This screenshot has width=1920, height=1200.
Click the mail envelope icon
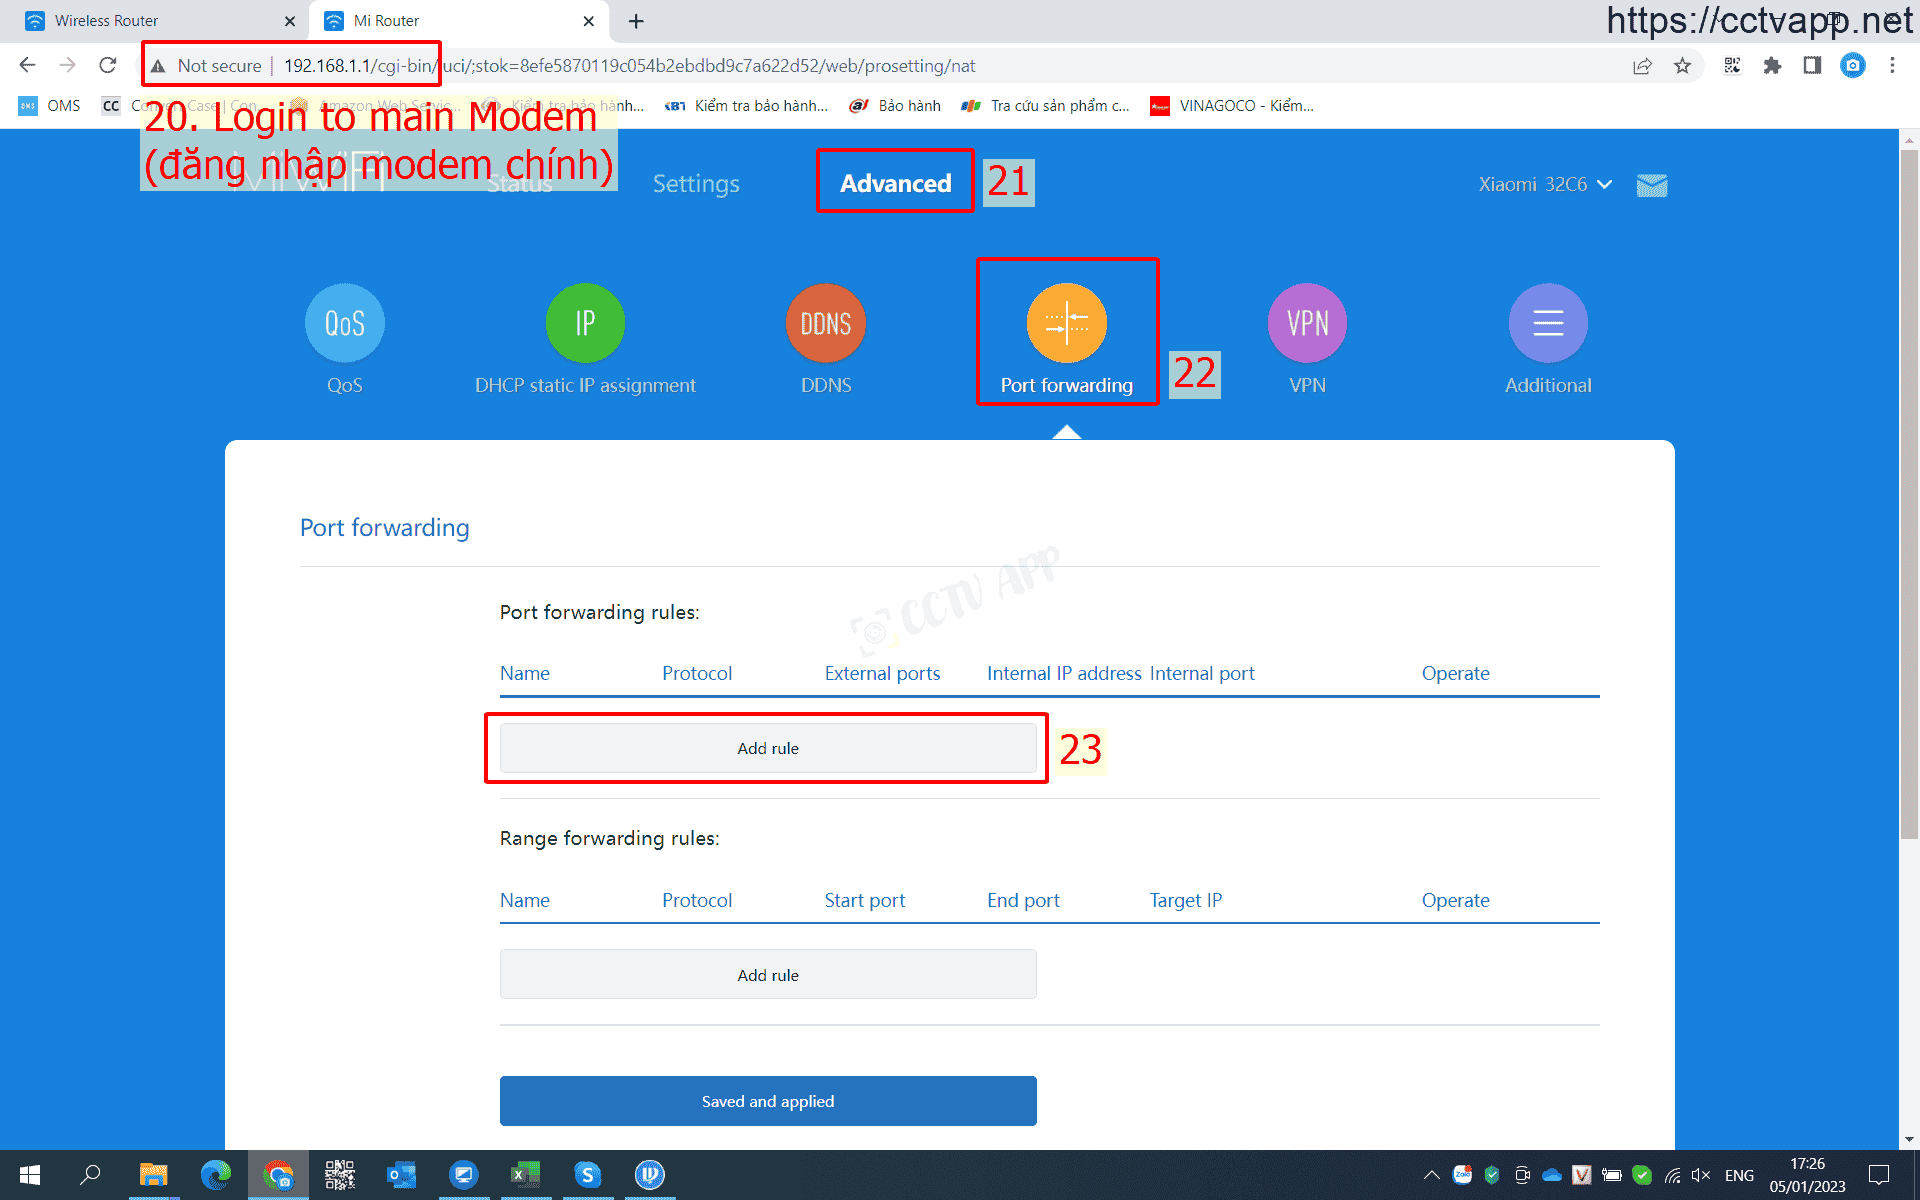point(1651,185)
